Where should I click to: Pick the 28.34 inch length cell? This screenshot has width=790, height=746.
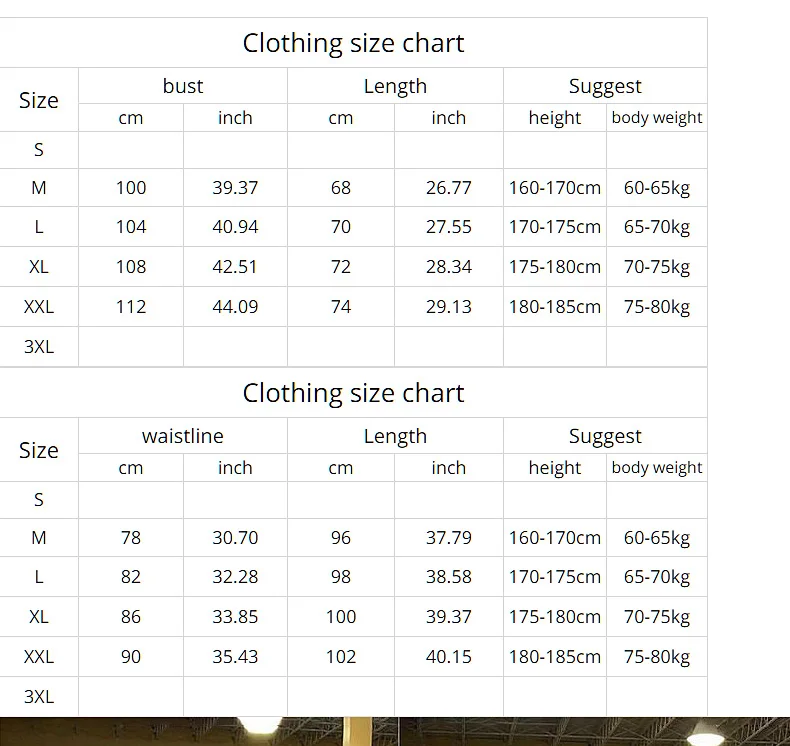[448, 267]
